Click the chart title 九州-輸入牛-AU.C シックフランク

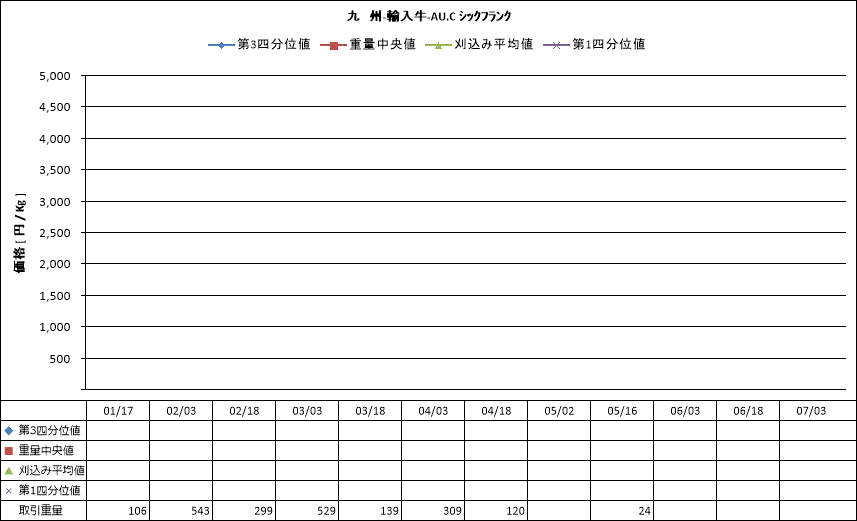click(428, 16)
